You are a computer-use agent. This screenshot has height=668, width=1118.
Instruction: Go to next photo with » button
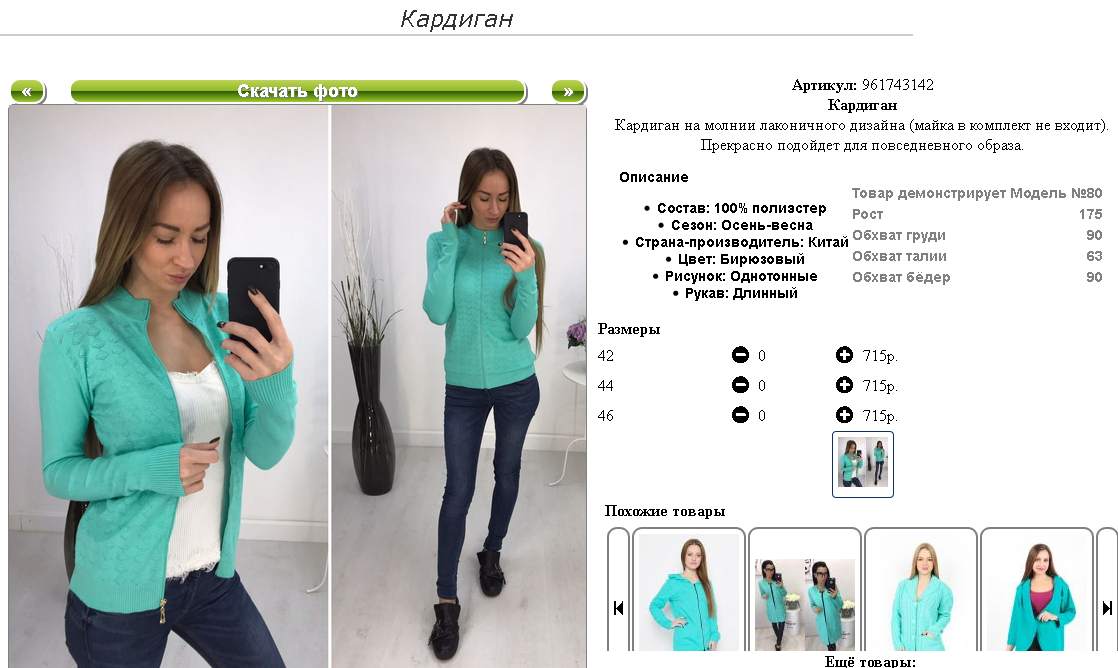(568, 91)
